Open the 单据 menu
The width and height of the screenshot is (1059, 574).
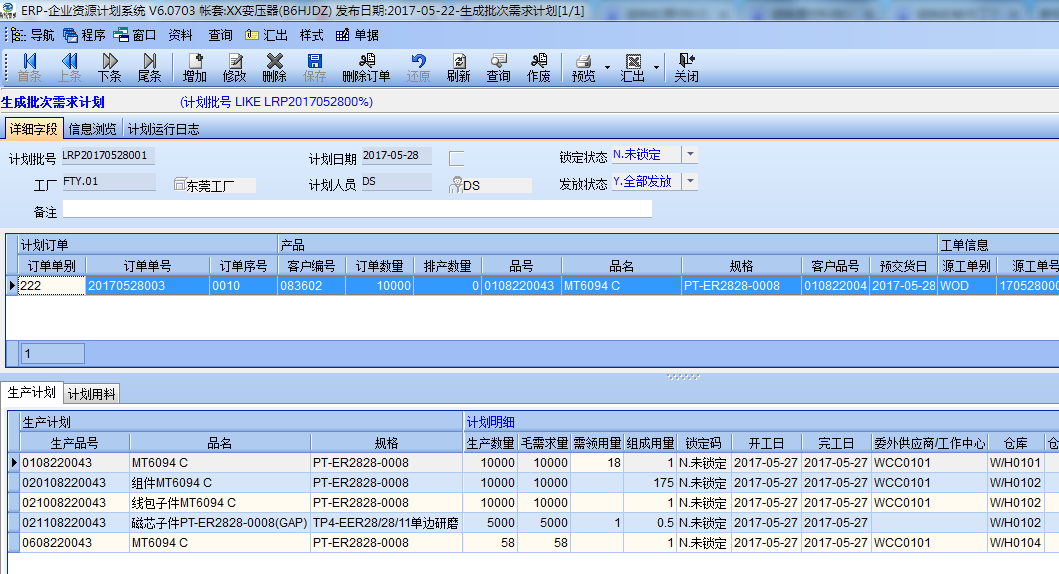pos(357,35)
